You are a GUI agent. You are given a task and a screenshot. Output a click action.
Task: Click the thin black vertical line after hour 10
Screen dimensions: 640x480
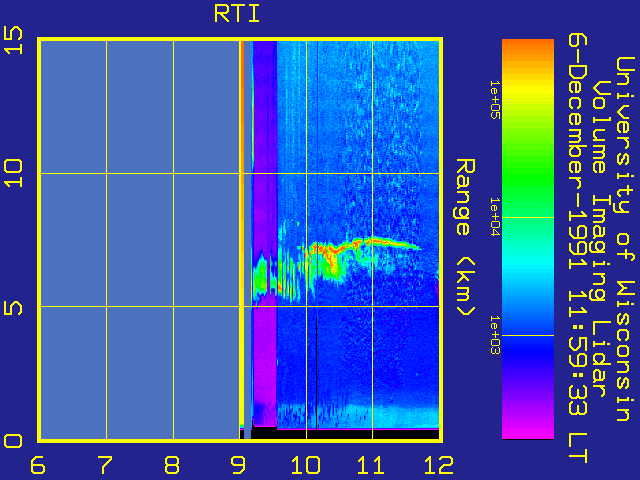coord(316,373)
